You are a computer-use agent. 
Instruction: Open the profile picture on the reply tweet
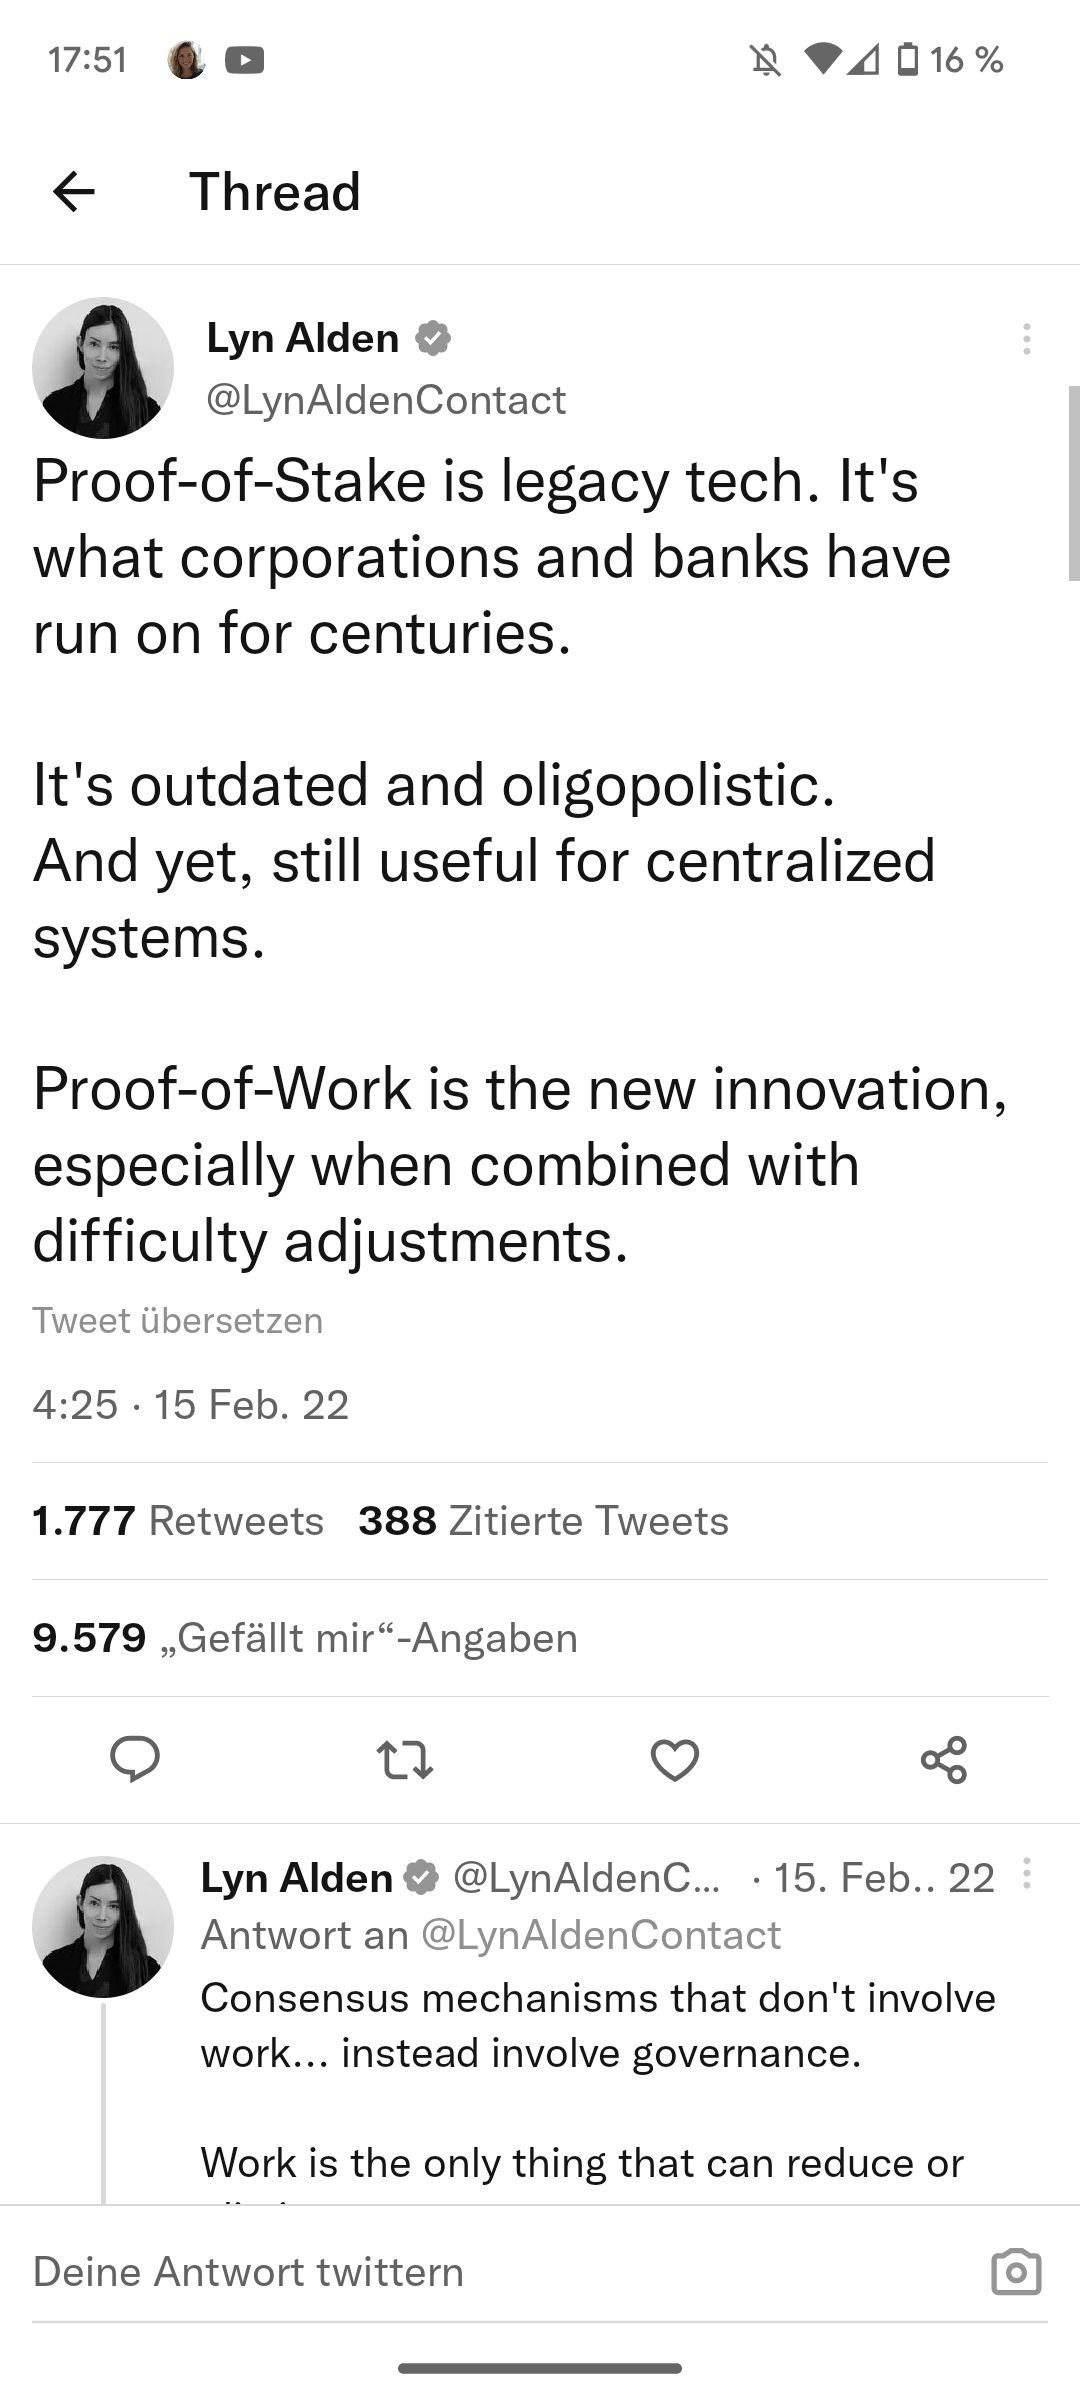(x=103, y=1926)
